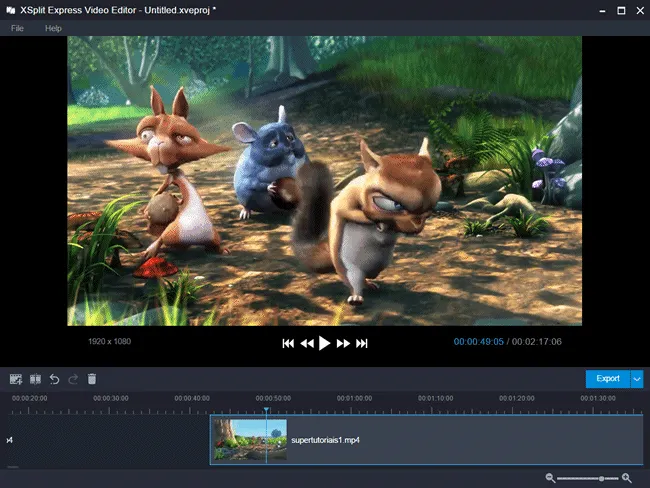Skip to end of video

tap(361, 343)
